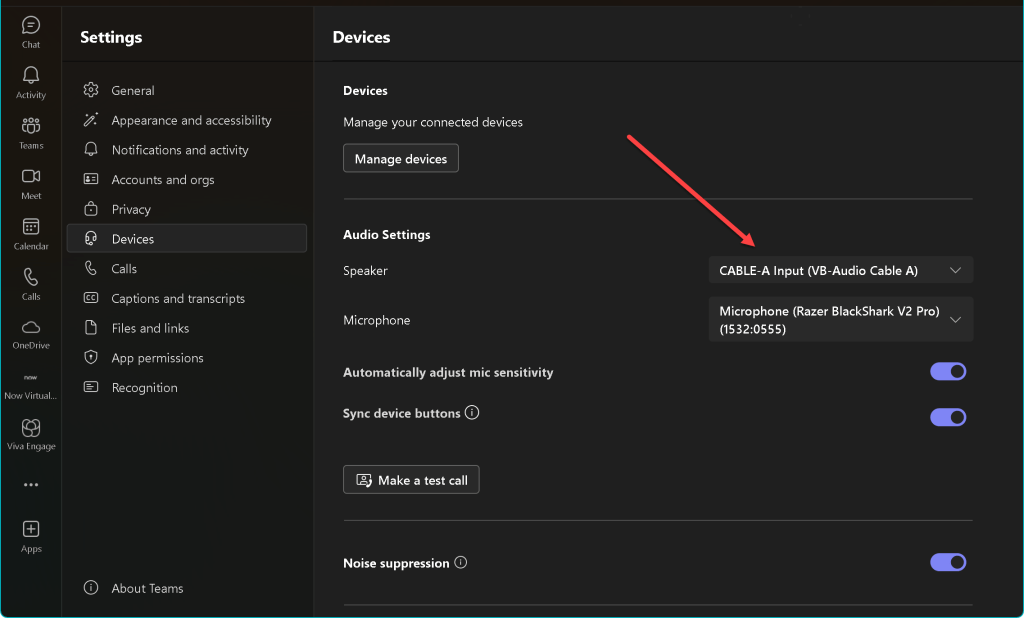Click the General gear icon
Screen dimensions: 1024x618
click(x=91, y=89)
